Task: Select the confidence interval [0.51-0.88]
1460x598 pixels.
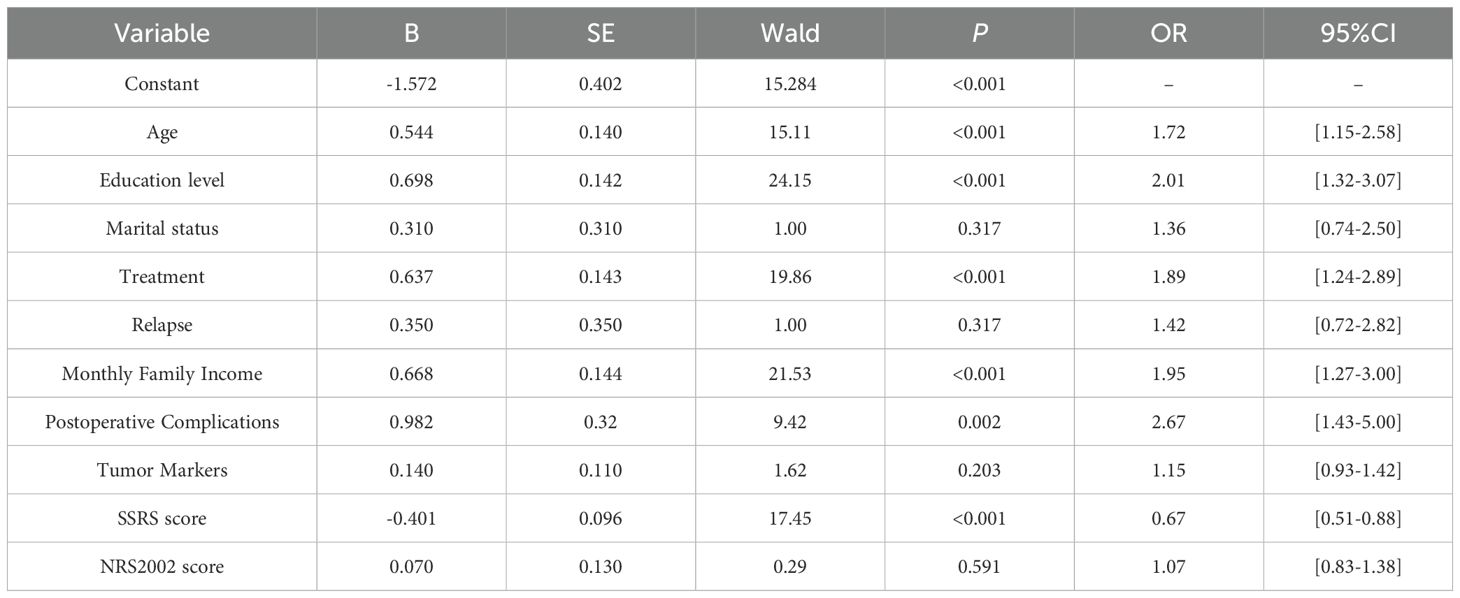Action: (1357, 519)
